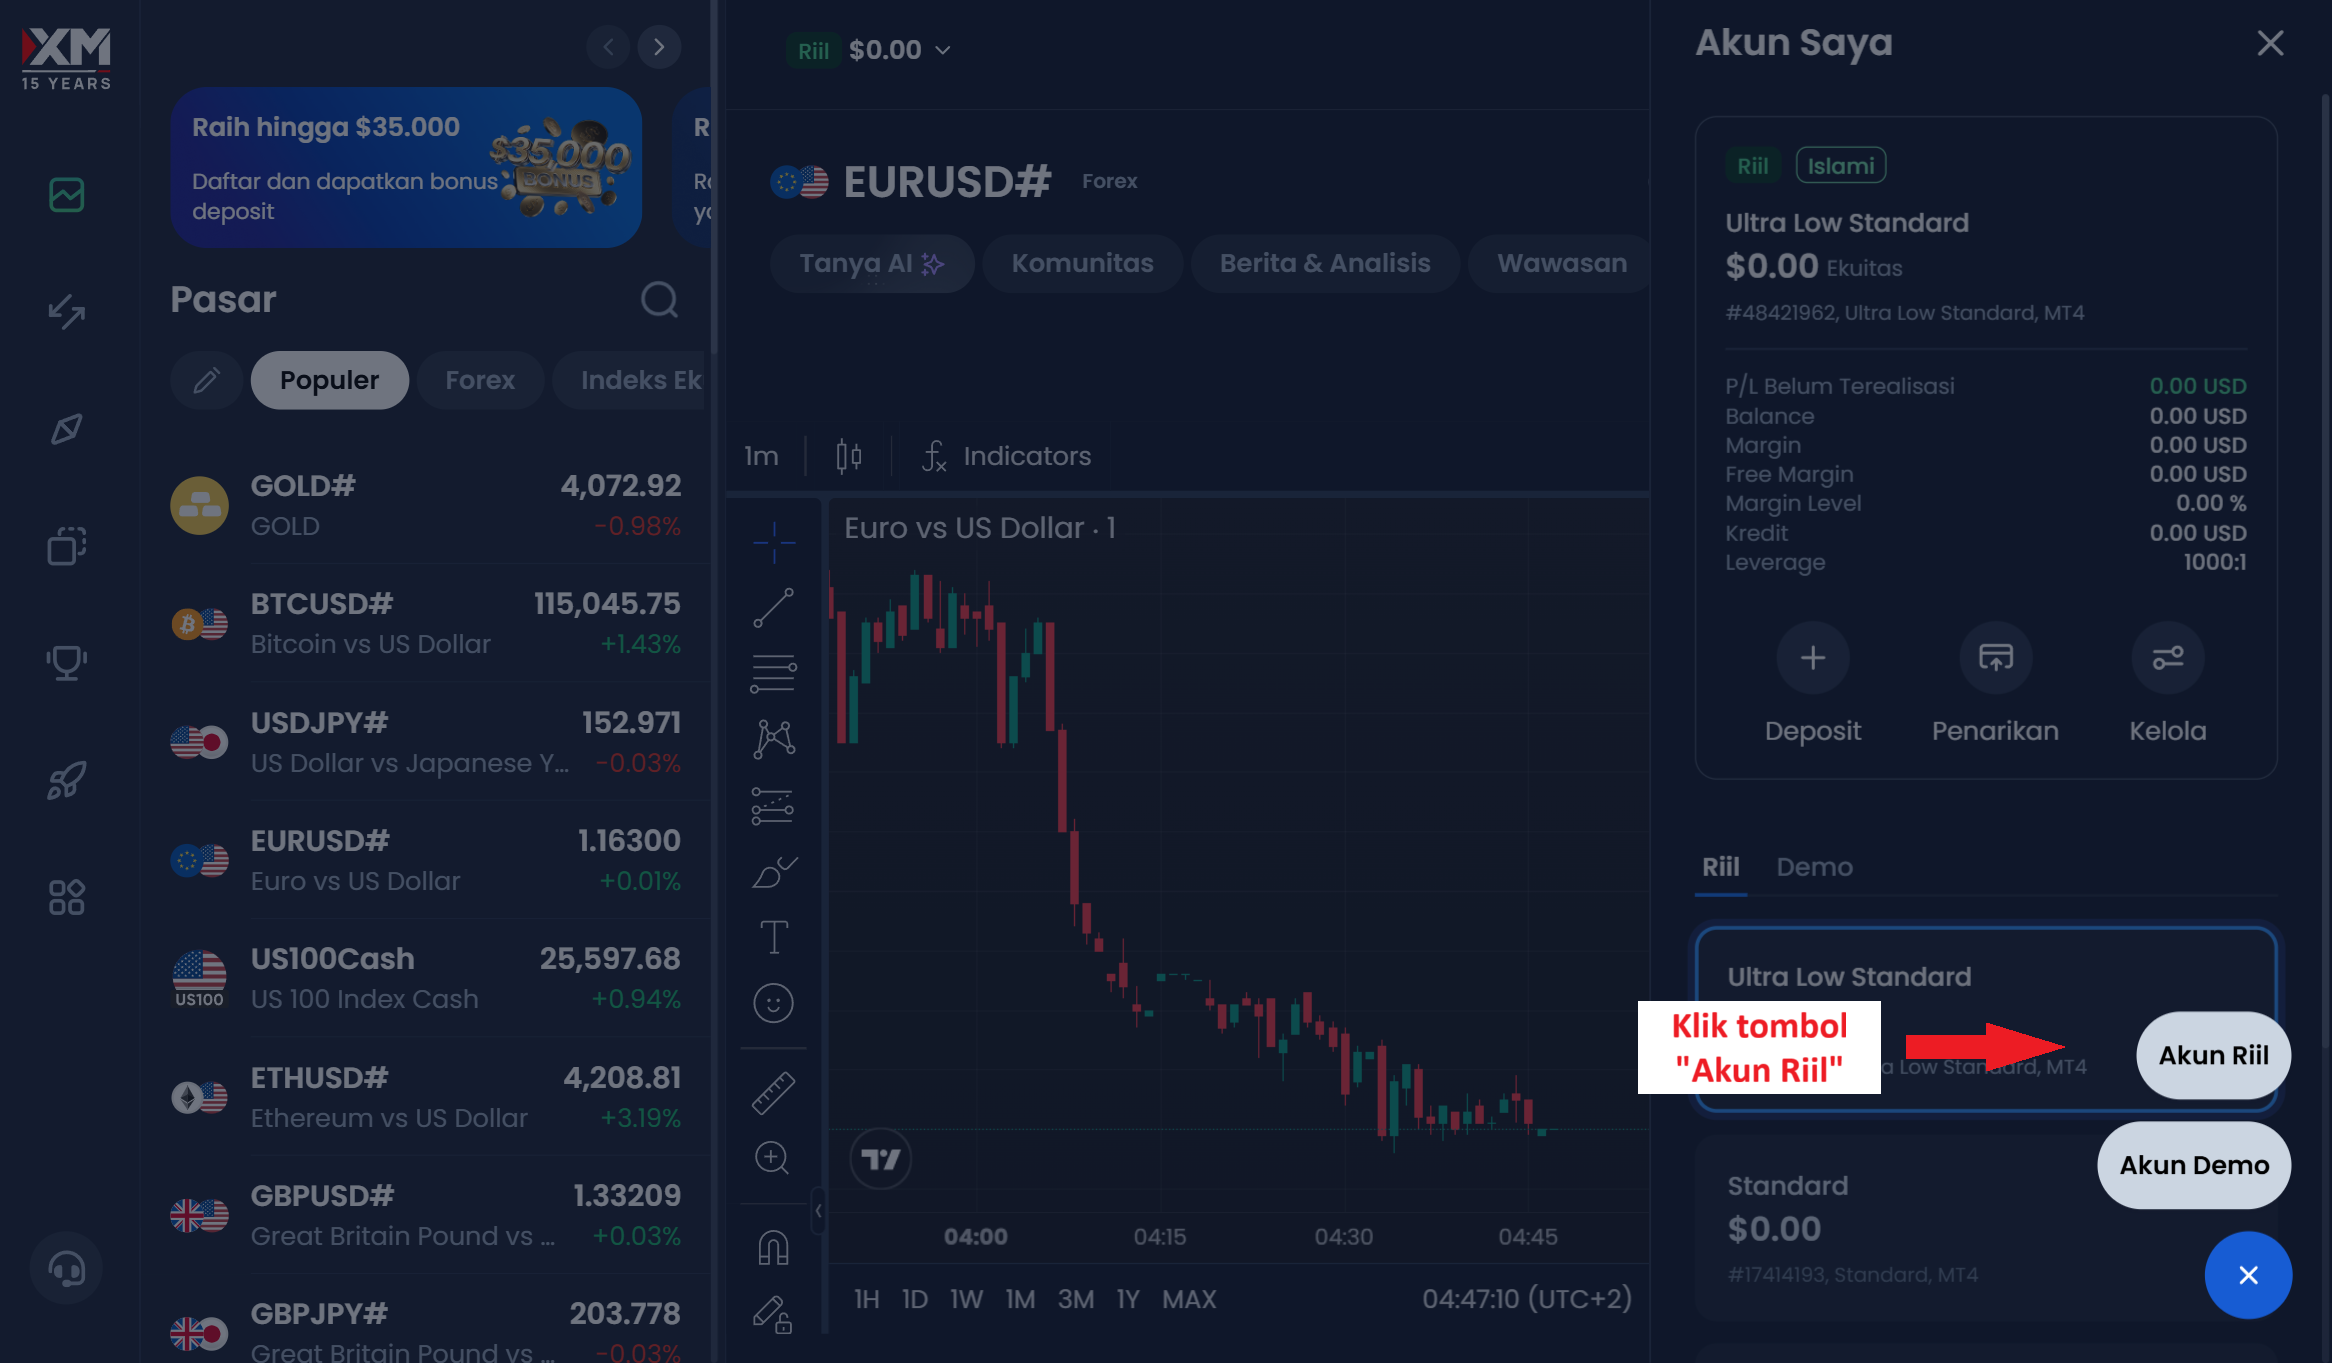This screenshot has width=2332, height=1363.
Task: Click the Akun Riil button
Action: click(2213, 1055)
